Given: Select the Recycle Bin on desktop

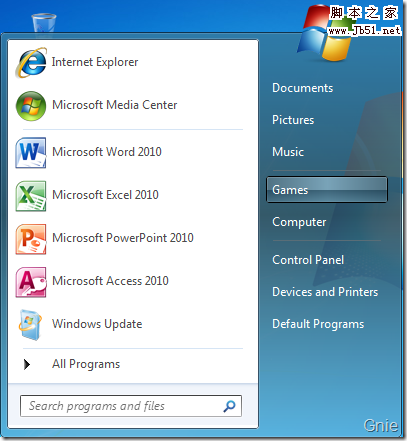Looking at the screenshot, I should coord(44,23).
